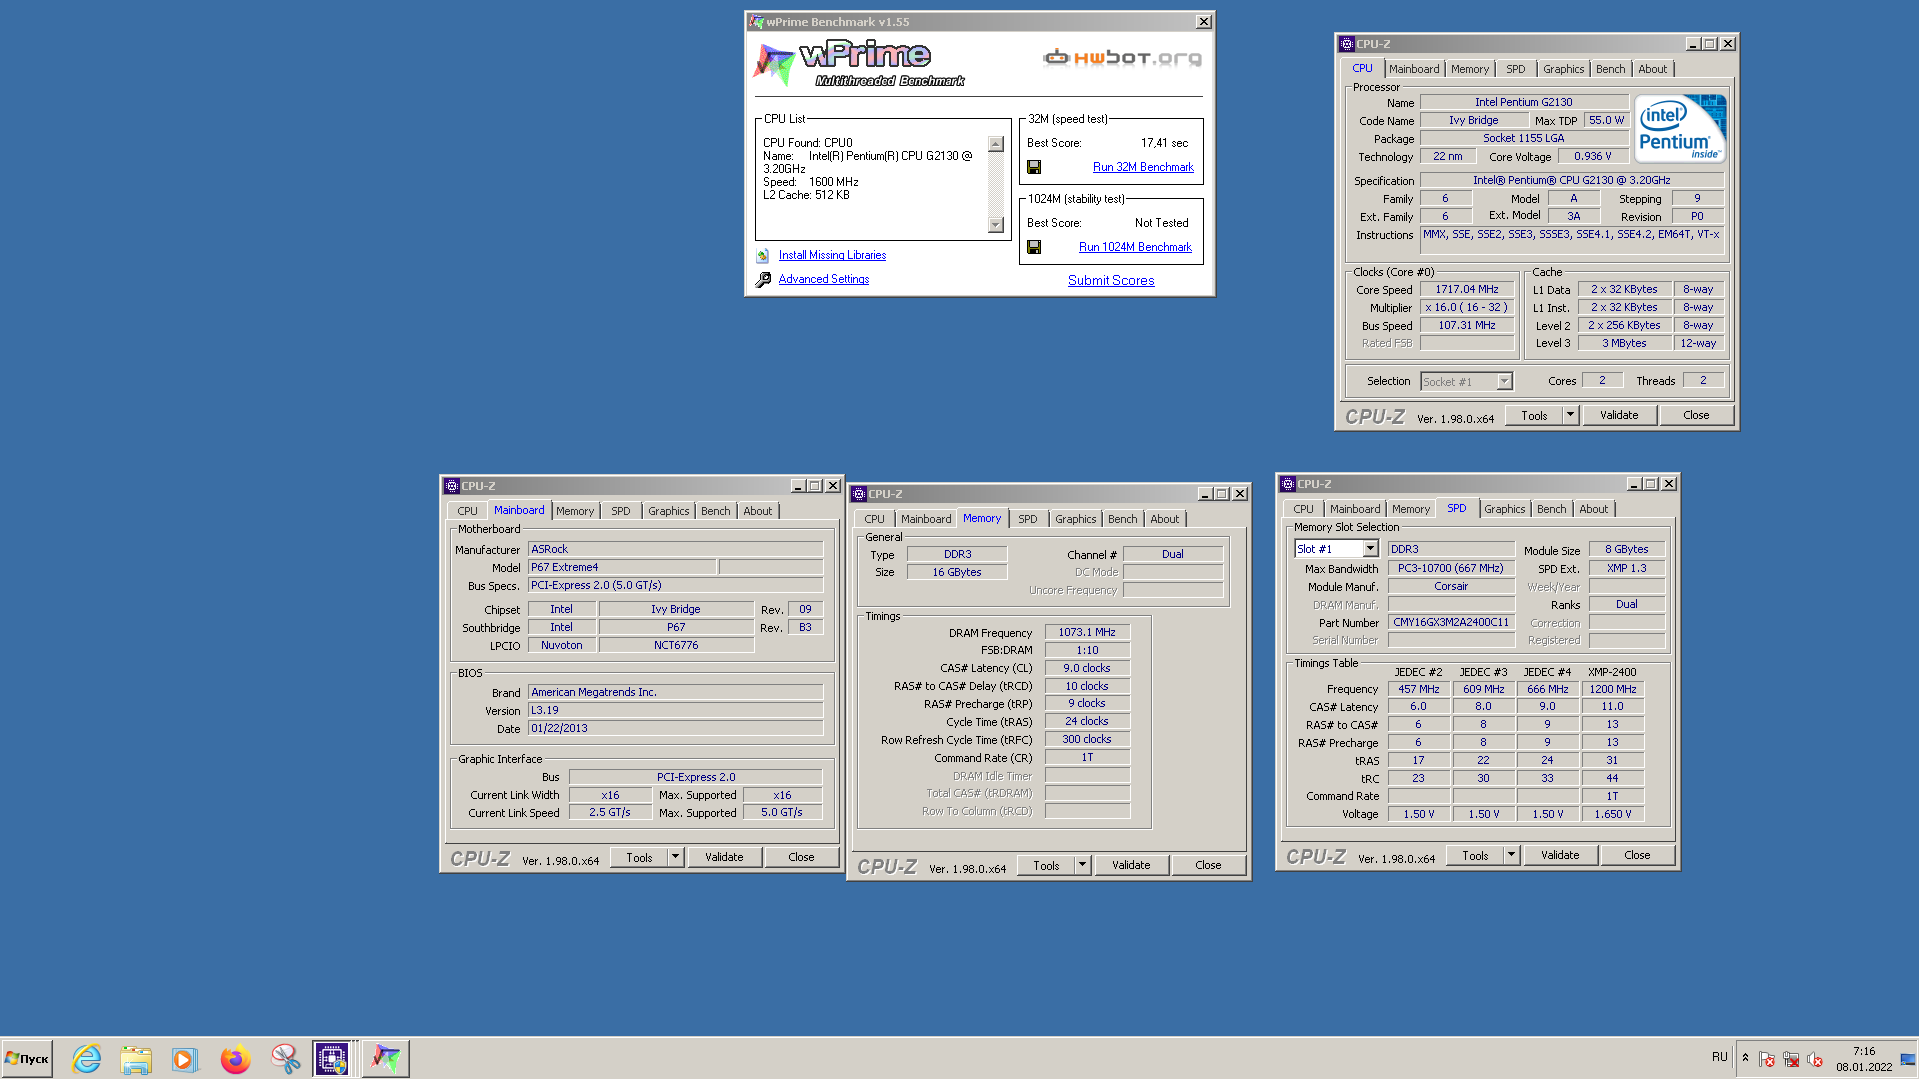
Task: Click Run 1024M Benchmark link
Action: pos(1135,247)
